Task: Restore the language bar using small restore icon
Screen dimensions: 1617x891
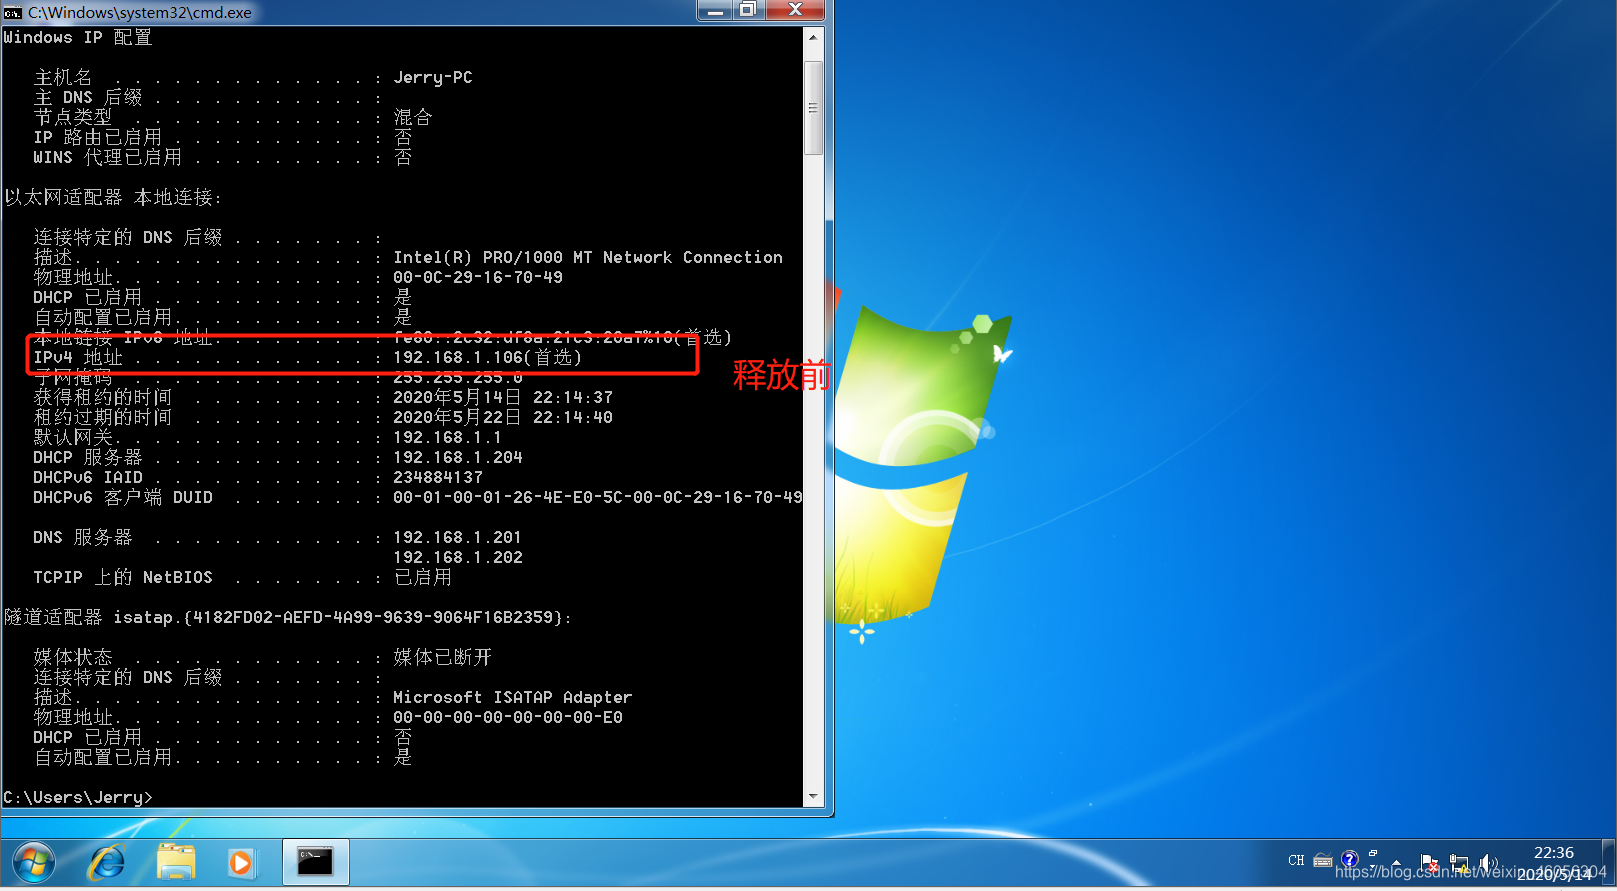Action: tap(1373, 853)
